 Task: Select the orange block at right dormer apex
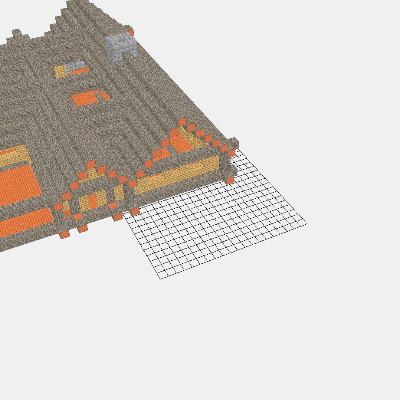[x=182, y=122]
